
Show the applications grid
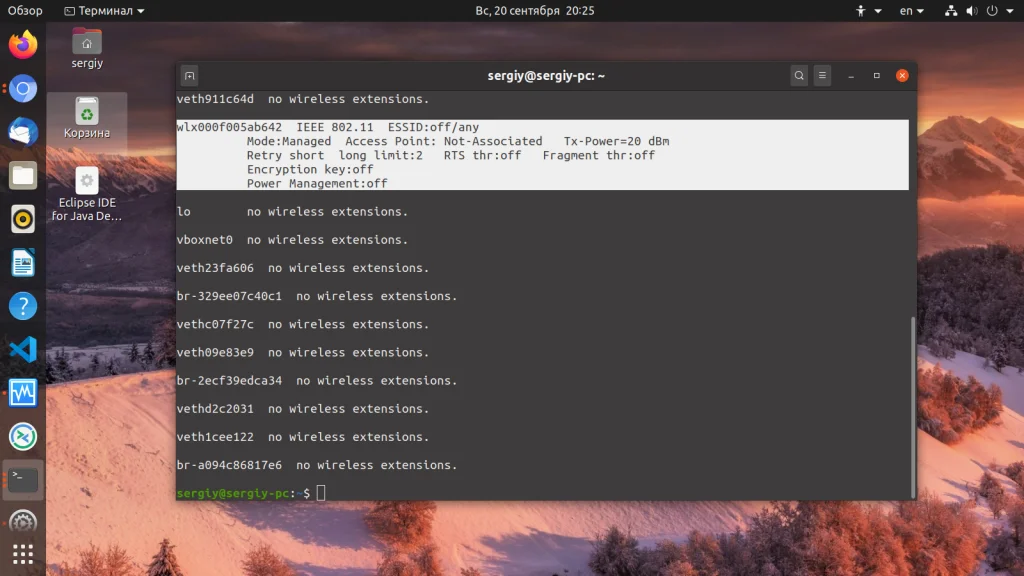(23, 554)
